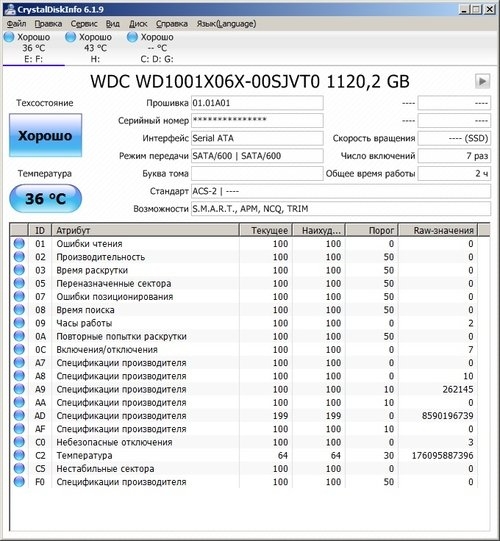Click the Серийный номер field
The image size is (500, 541).
257,120
